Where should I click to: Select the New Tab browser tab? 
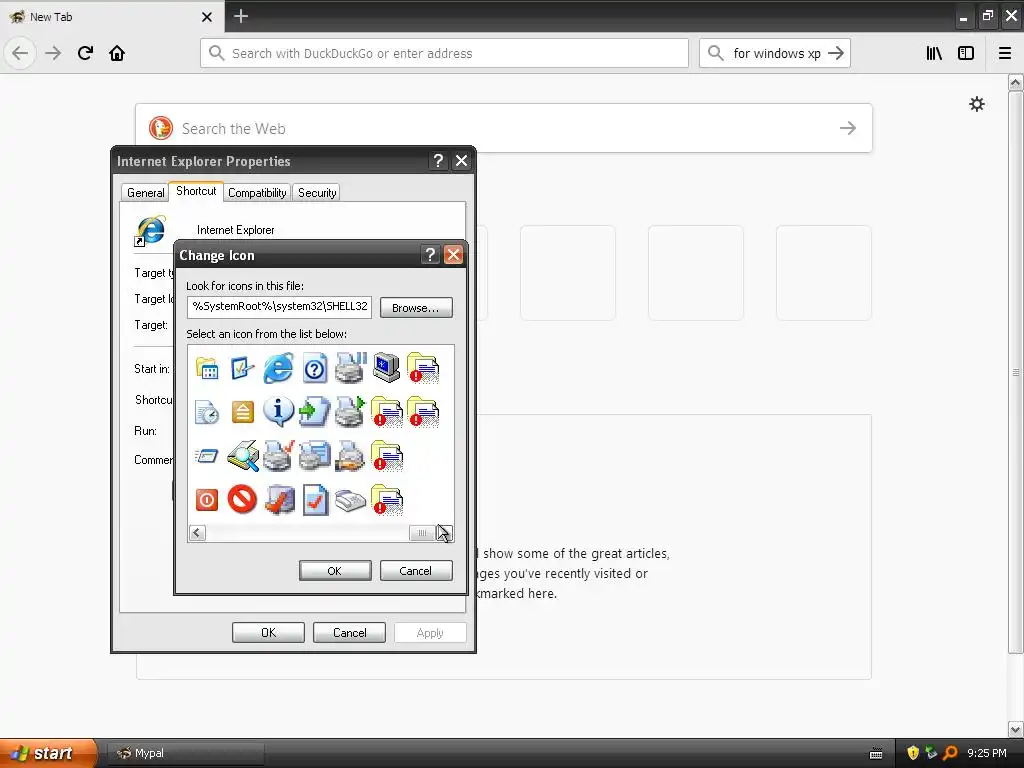coord(111,16)
